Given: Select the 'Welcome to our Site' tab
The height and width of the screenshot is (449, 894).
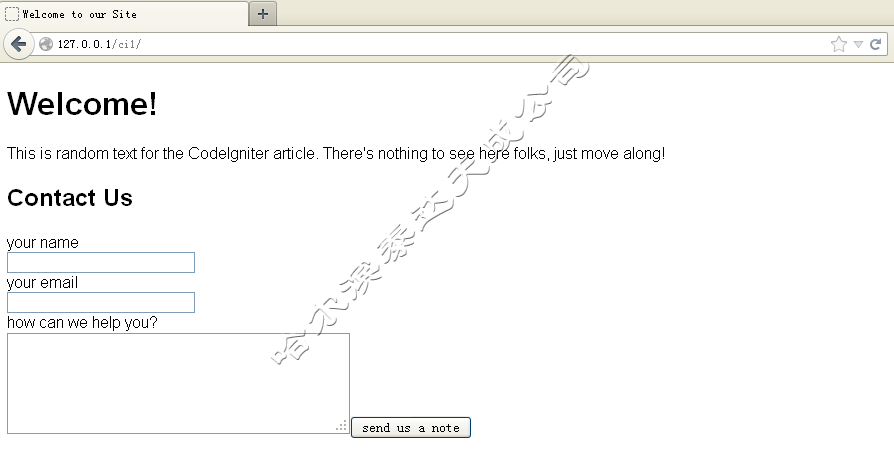Looking at the screenshot, I should tap(124, 14).
